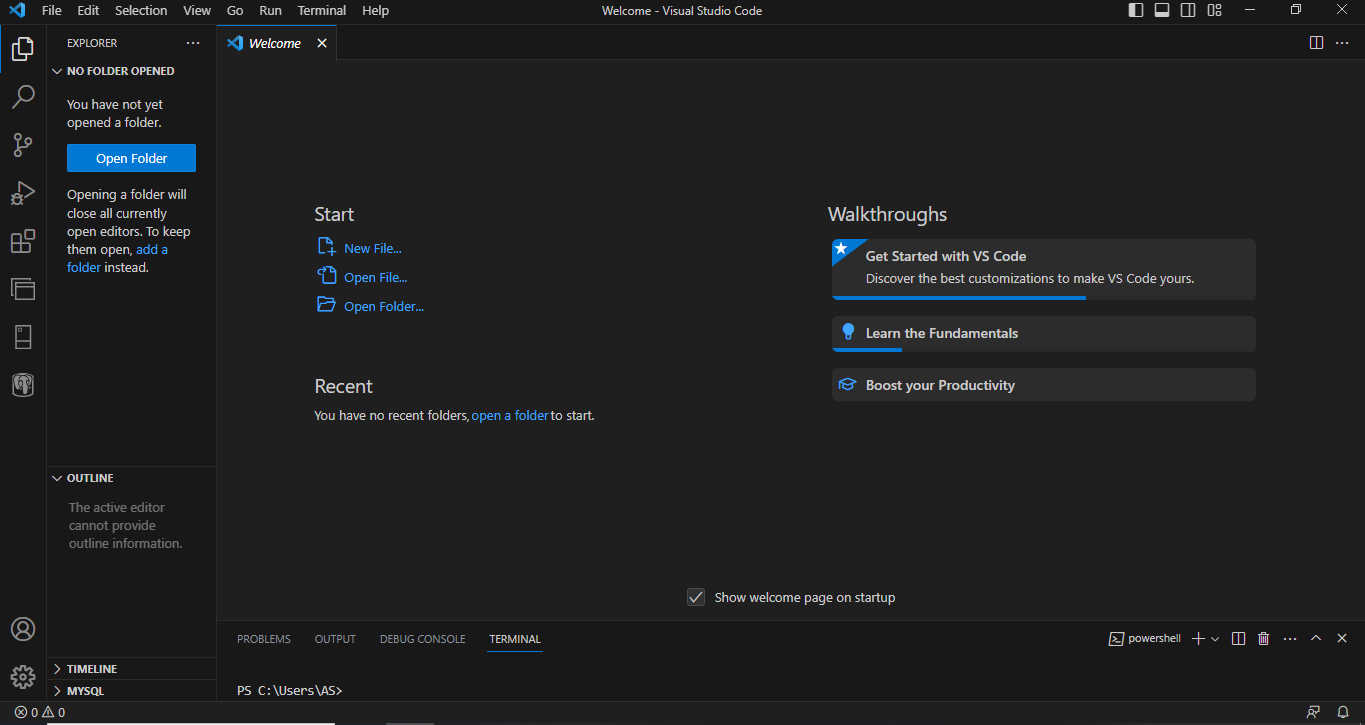Close the Welcome tab

[x=322, y=43]
